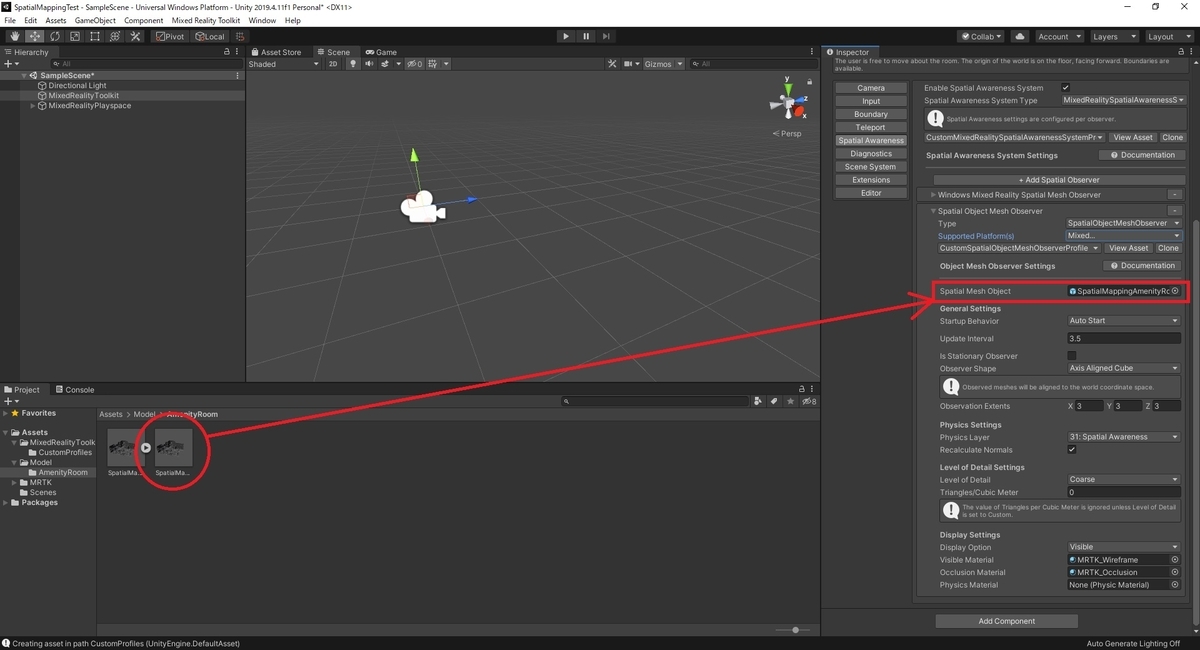The image size is (1200, 650).
Task: Search assets by type icon
Action: pyautogui.click(x=757, y=401)
